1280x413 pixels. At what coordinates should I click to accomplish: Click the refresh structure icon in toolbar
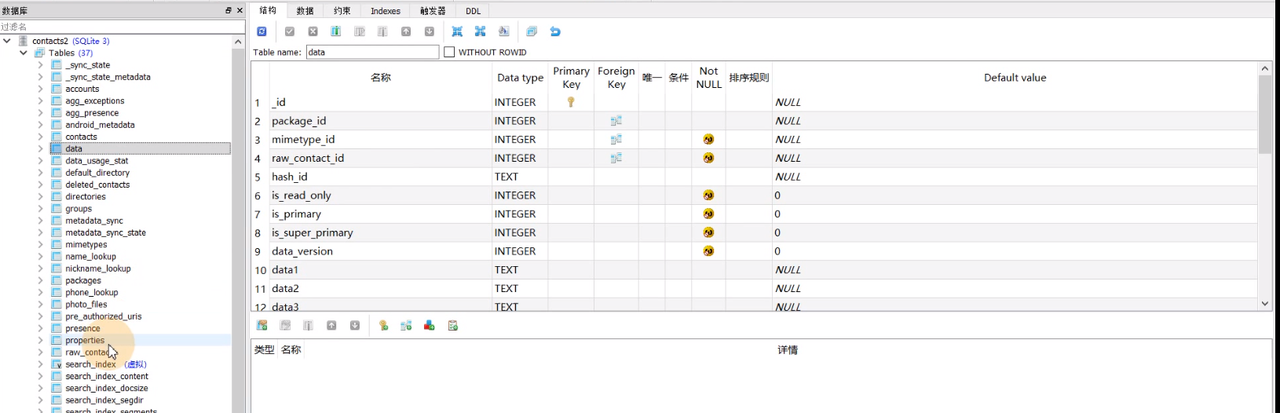tap(262, 32)
